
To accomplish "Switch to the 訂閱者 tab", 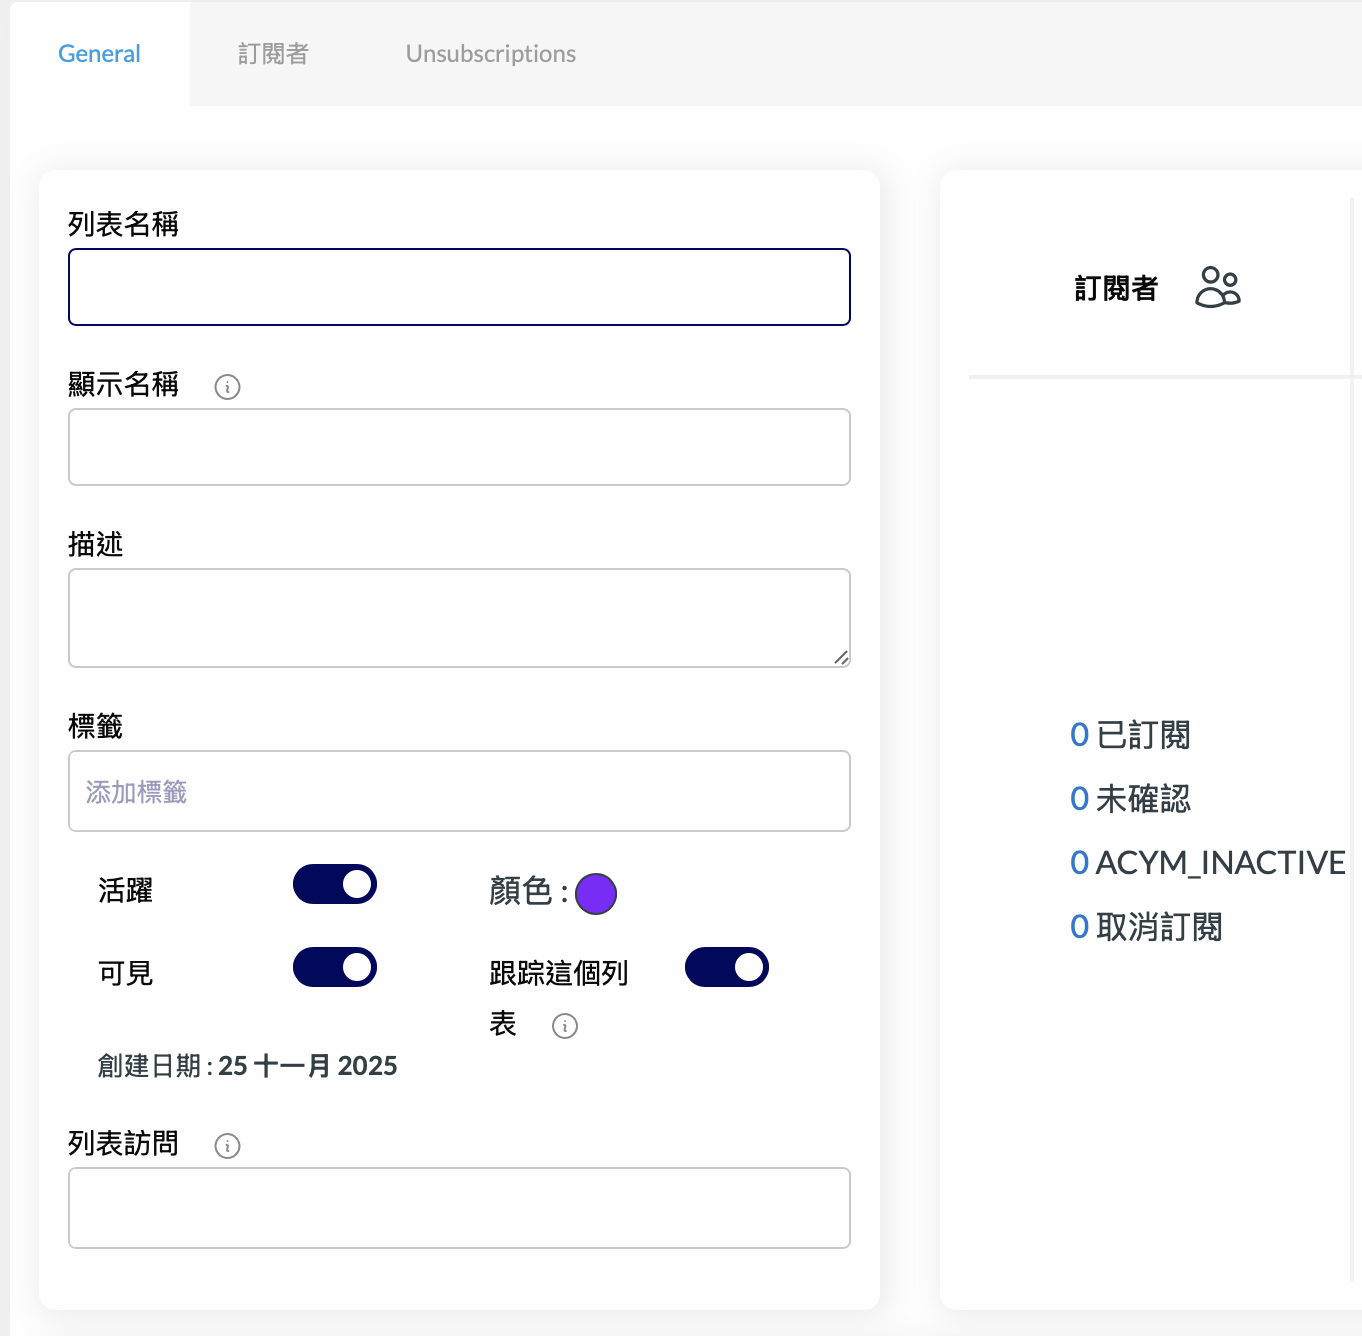I will (x=273, y=53).
